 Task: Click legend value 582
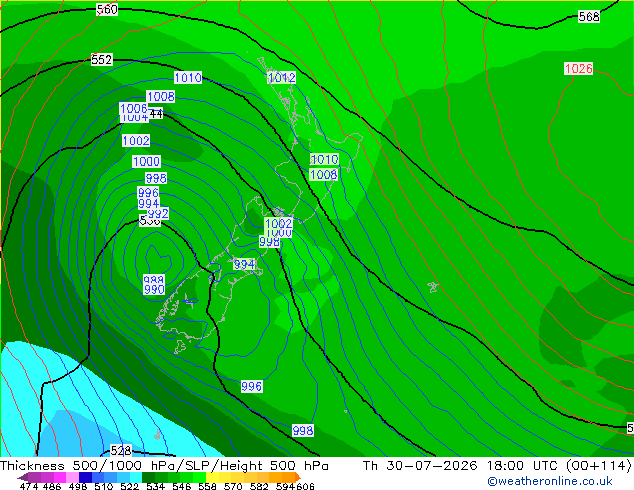click(x=259, y=486)
